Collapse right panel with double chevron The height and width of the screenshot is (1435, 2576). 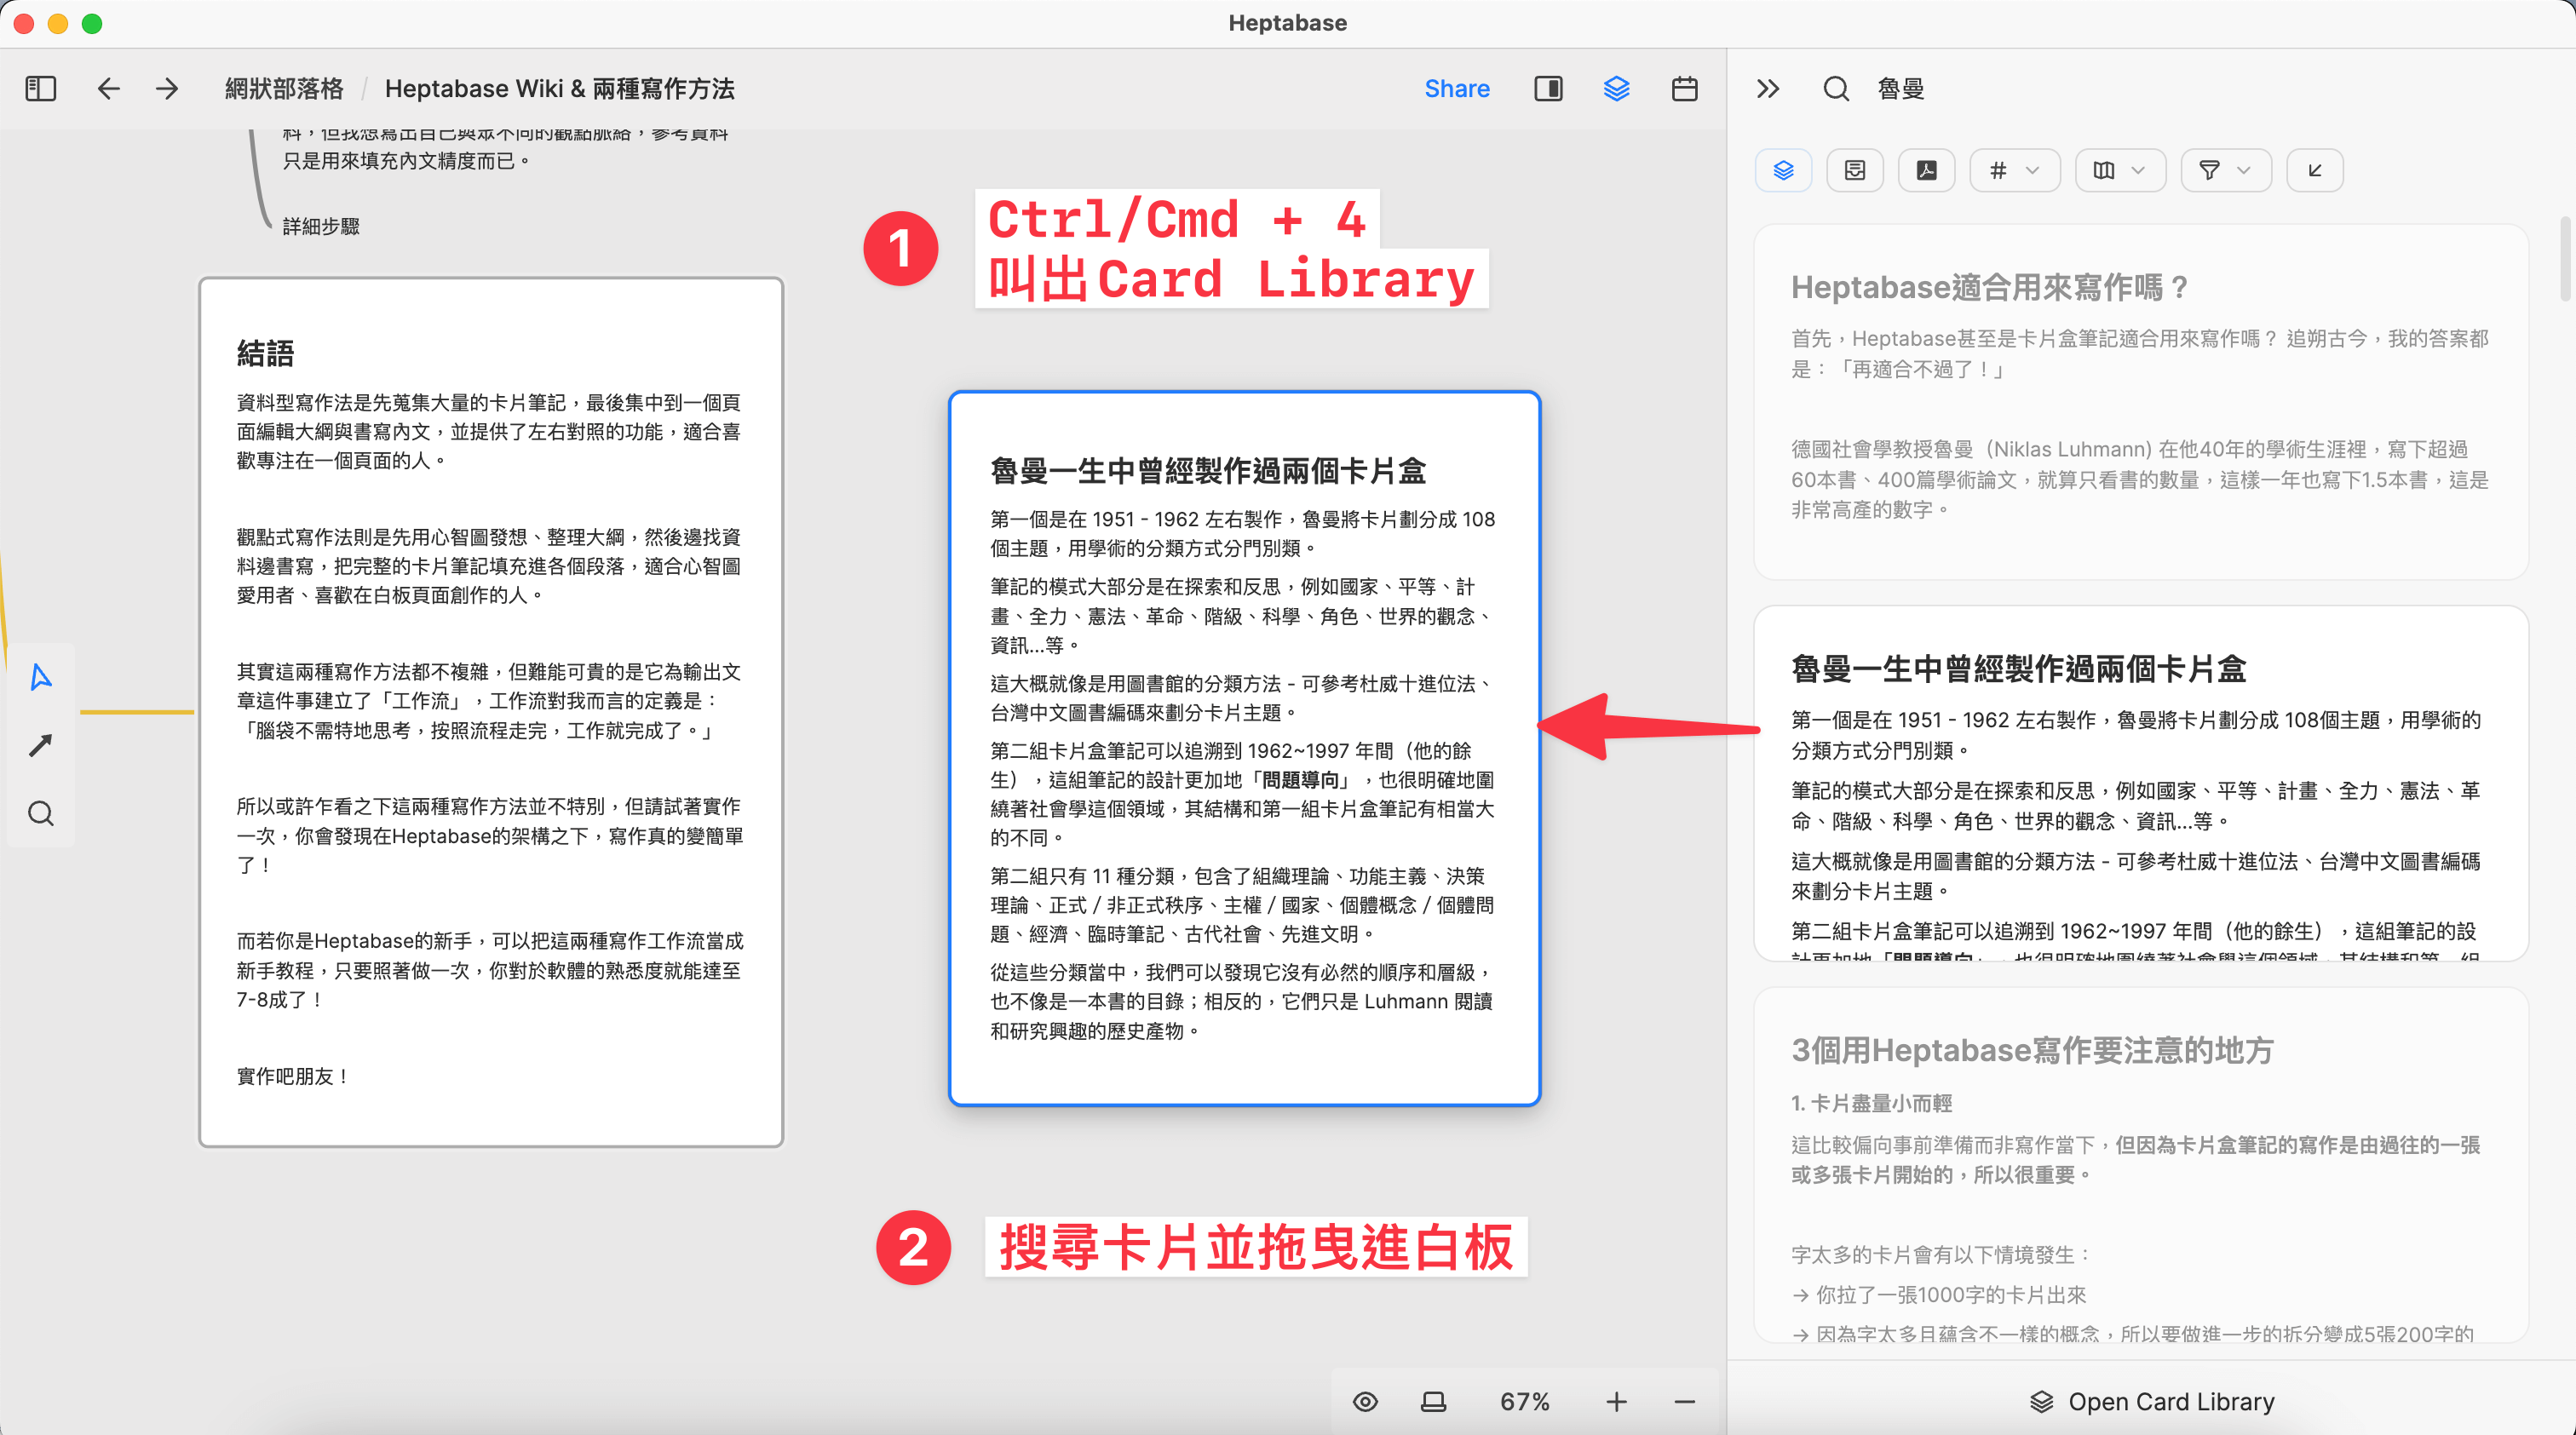[x=1768, y=89]
